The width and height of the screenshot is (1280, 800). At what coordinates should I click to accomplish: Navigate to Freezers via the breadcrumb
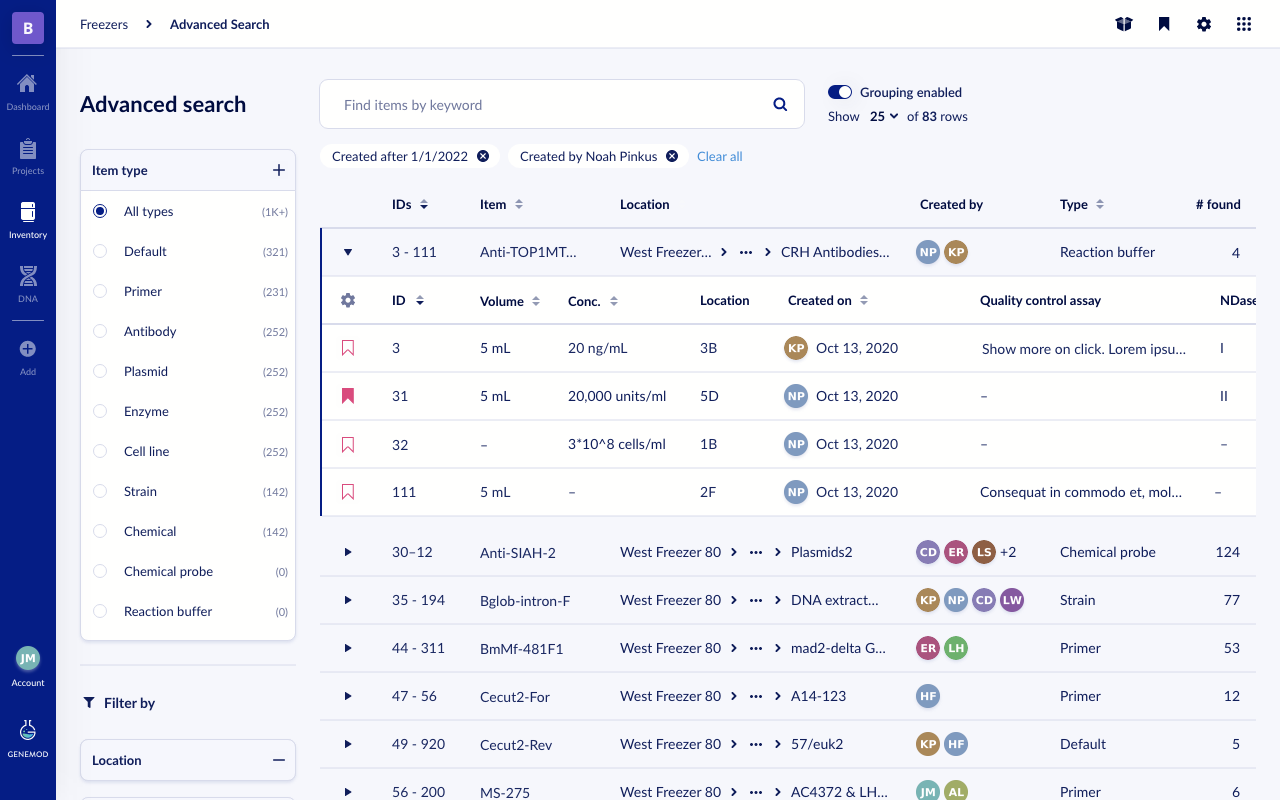(x=104, y=24)
